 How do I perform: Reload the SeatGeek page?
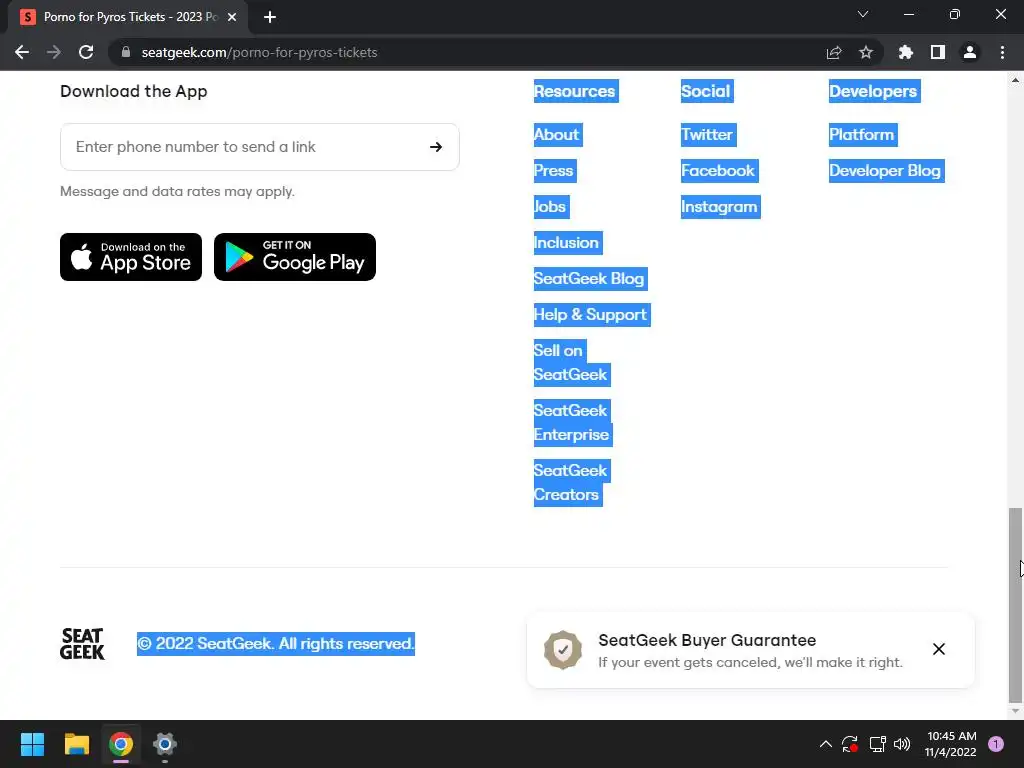(x=86, y=52)
